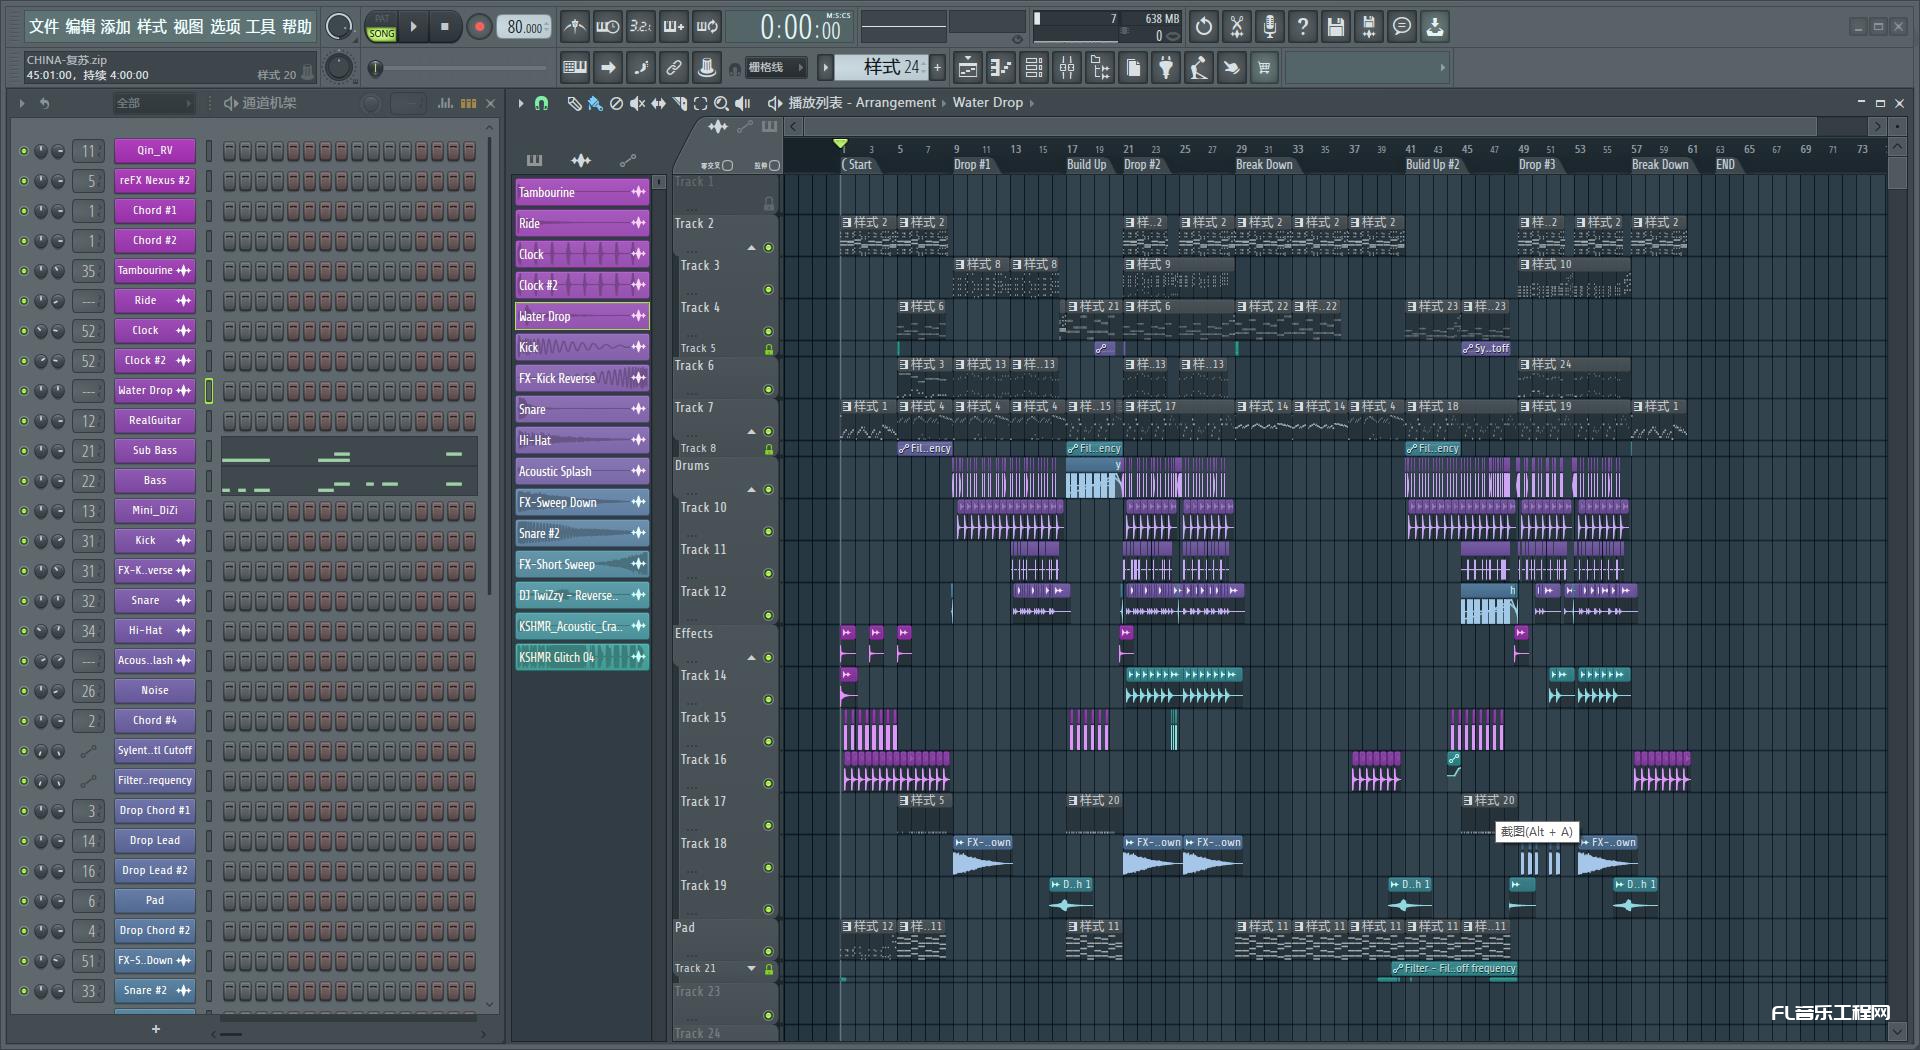Add a new pattern with plus button
The width and height of the screenshot is (1920, 1050).
(937, 68)
